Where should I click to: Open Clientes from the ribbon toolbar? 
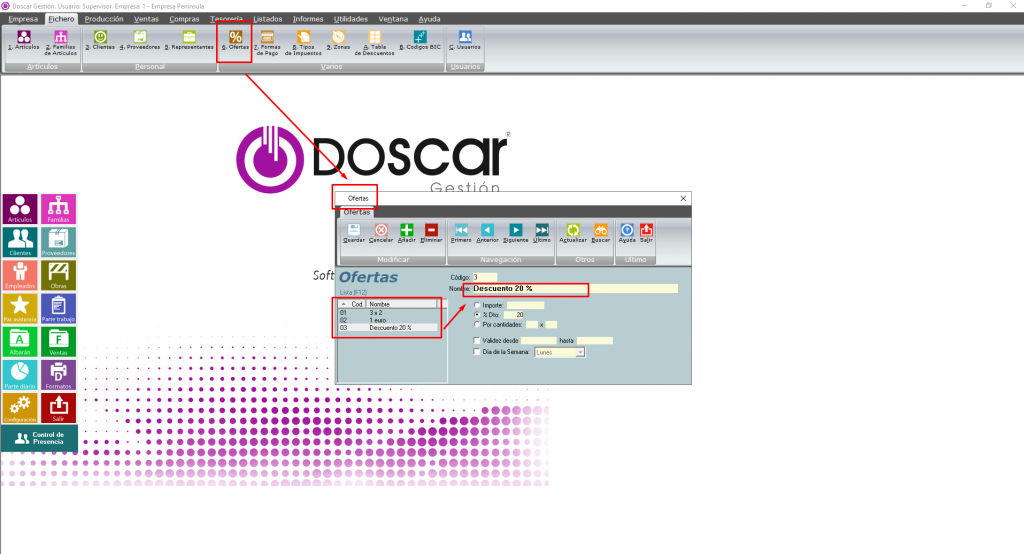[x=100, y=41]
